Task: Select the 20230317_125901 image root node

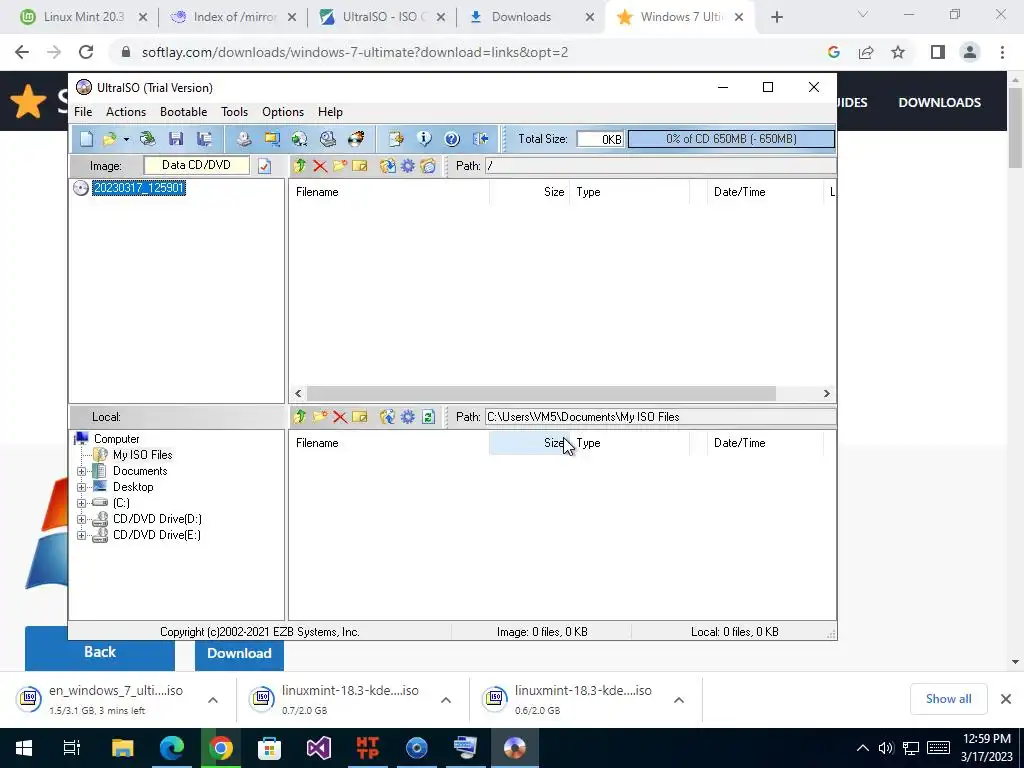Action: (138, 188)
